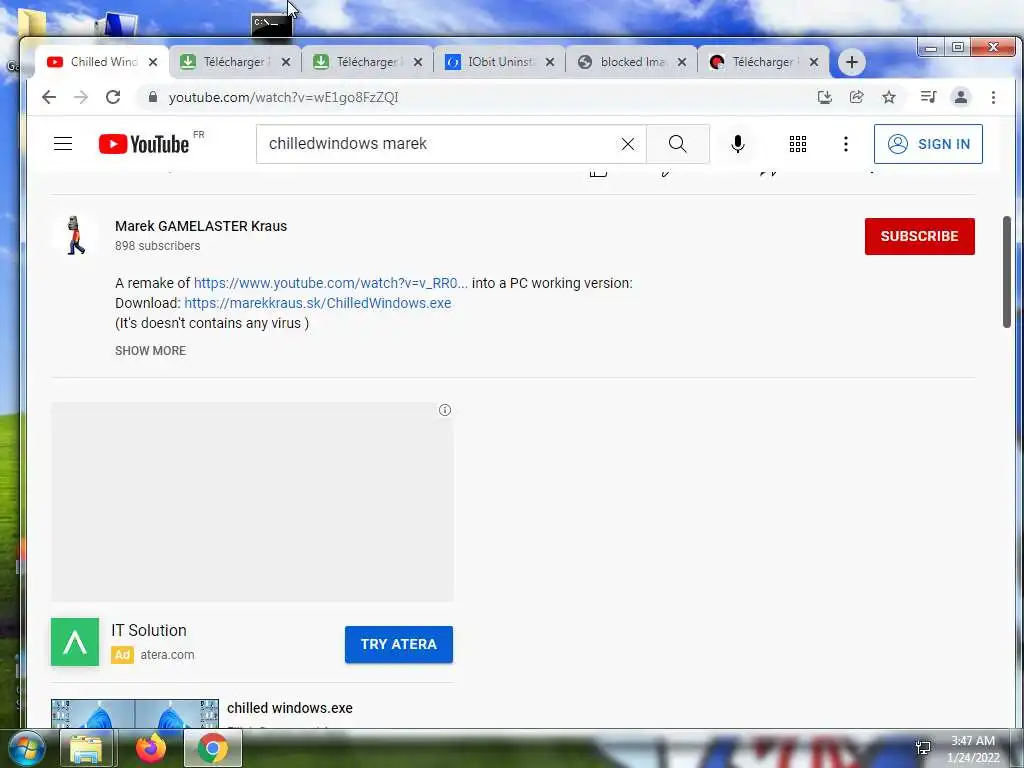The width and height of the screenshot is (1024, 768).
Task: Close the IObit Uninstaller tab
Action: (x=550, y=62)
